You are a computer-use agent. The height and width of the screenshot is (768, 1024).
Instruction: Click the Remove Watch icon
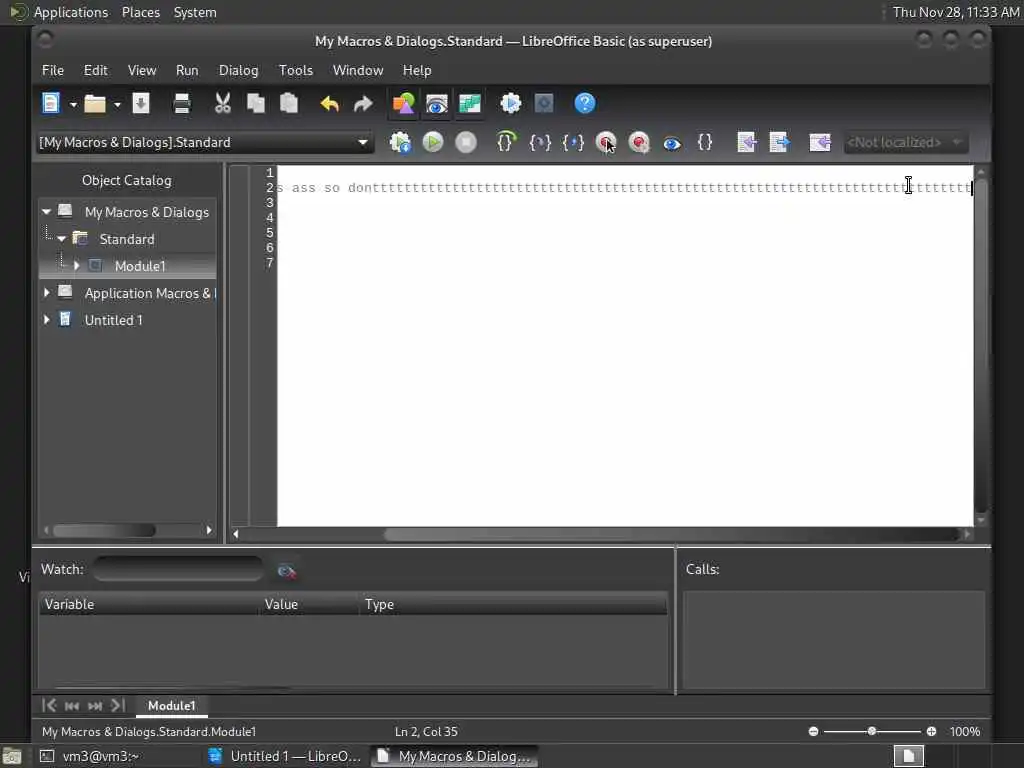(x=286, y=571)
